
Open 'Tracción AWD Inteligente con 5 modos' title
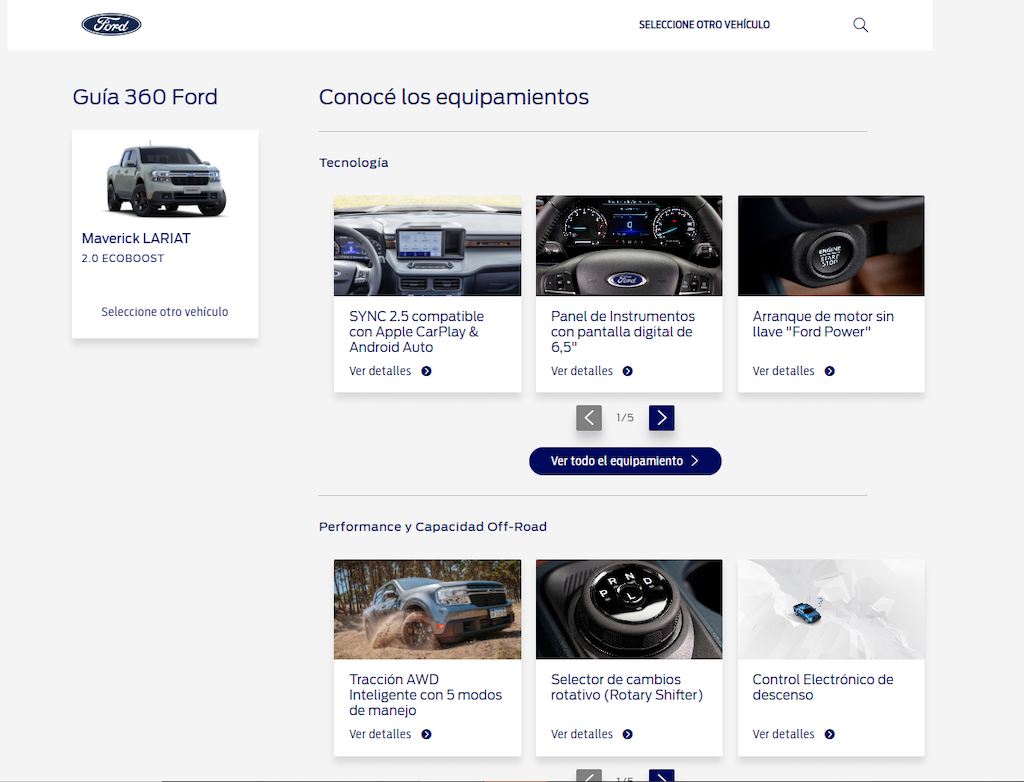[425, 695]
